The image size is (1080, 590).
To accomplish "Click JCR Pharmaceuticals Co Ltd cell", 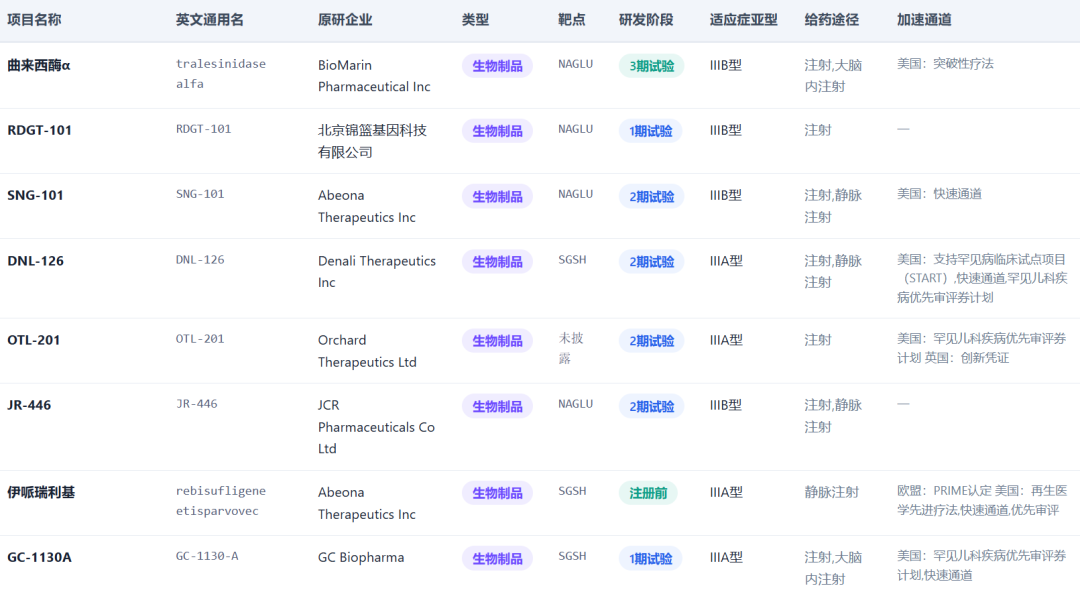I will coord(376,427).
